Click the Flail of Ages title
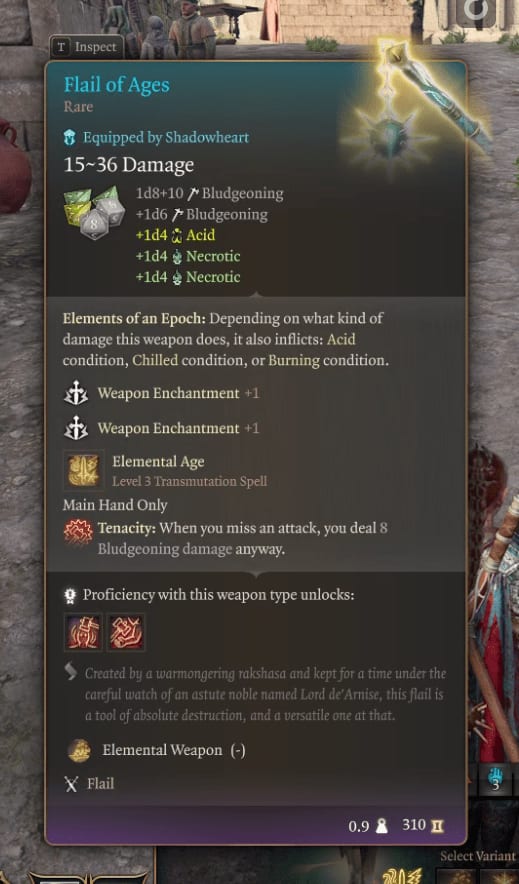Viewport: 519px width, 884px height. (x=117, y=85)
